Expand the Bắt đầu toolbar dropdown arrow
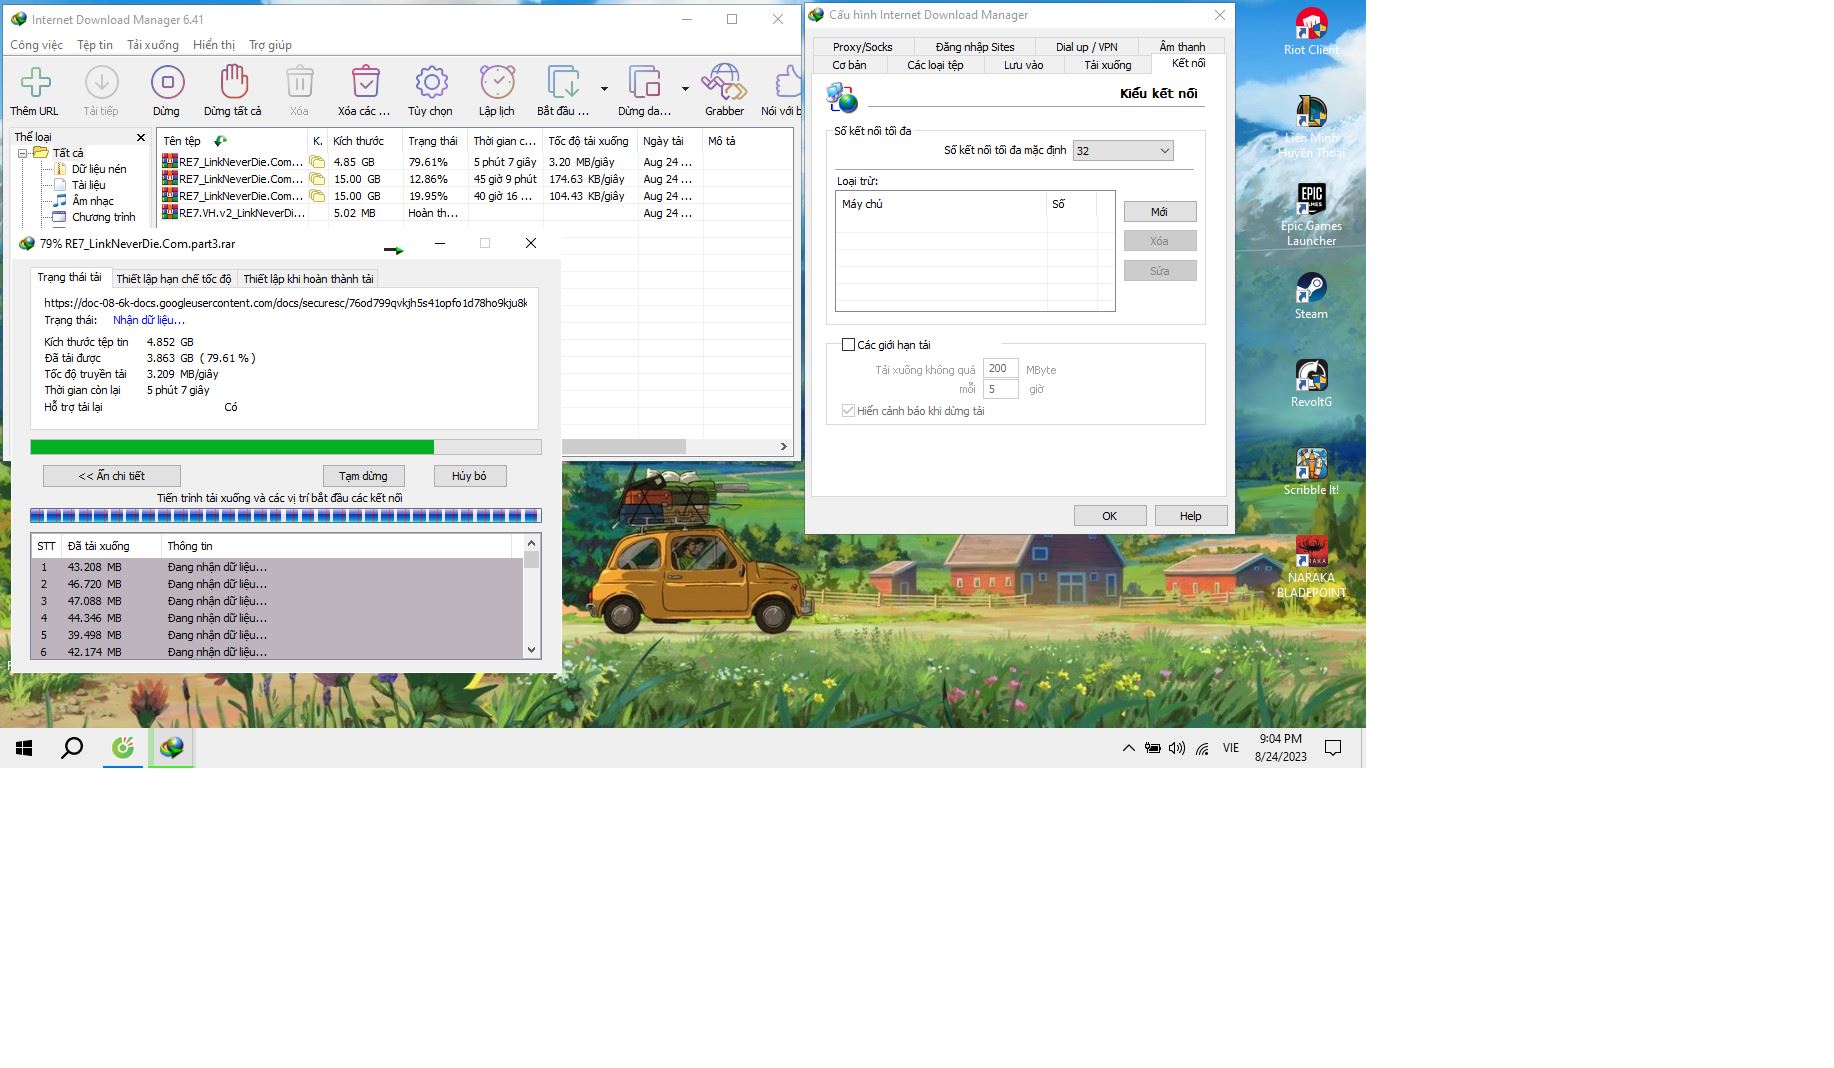This screenshot has width=1834, height=1068. tap(604, 89)
